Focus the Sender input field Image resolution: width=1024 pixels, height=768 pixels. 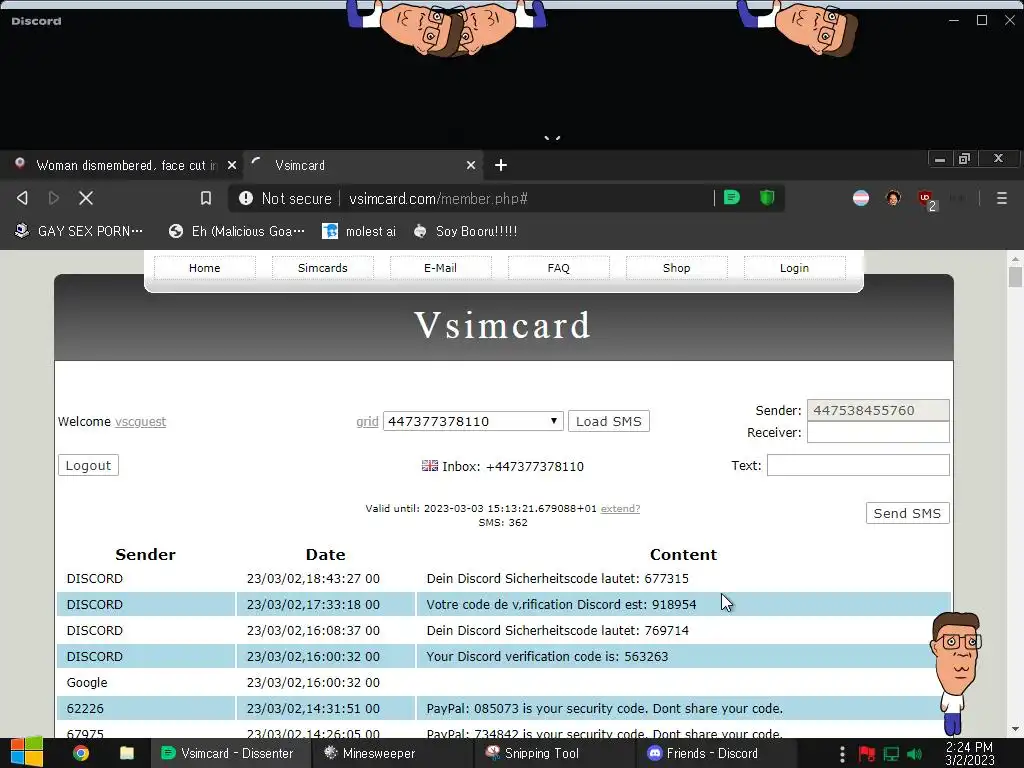click(x=878, y=410)
